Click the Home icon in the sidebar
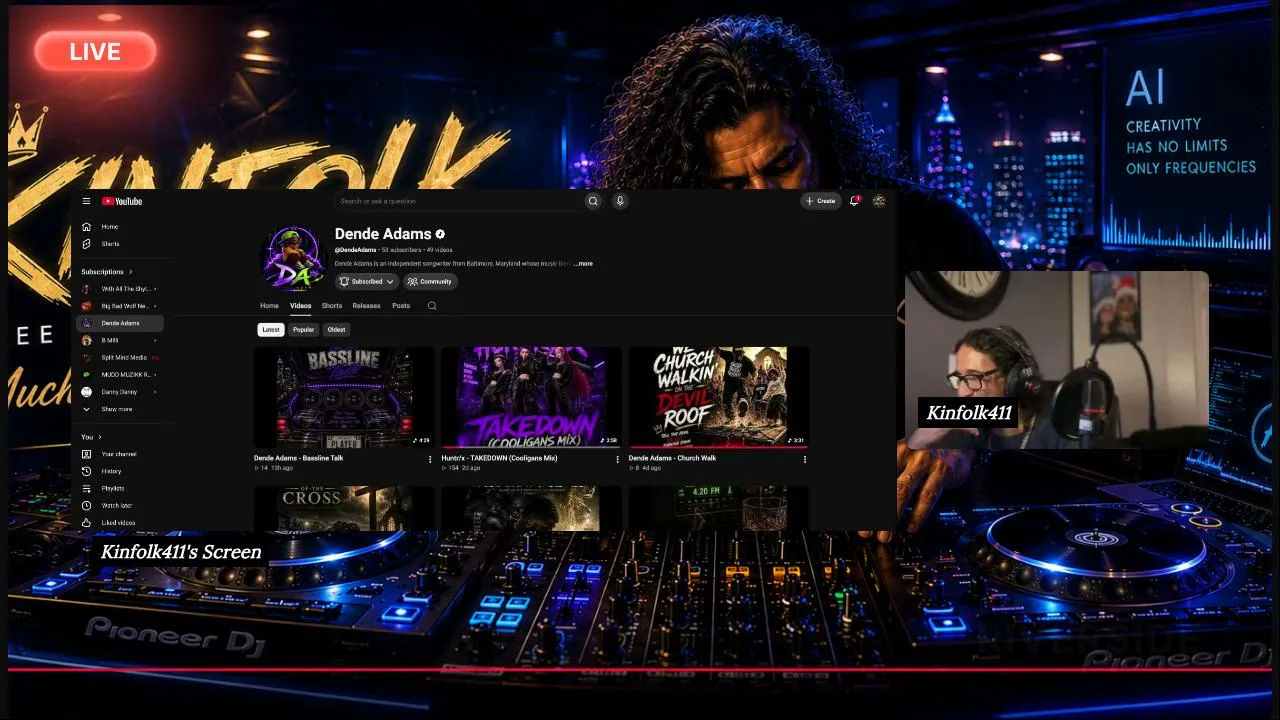Viewport: 1280px width, 720px height. point(87,227)
